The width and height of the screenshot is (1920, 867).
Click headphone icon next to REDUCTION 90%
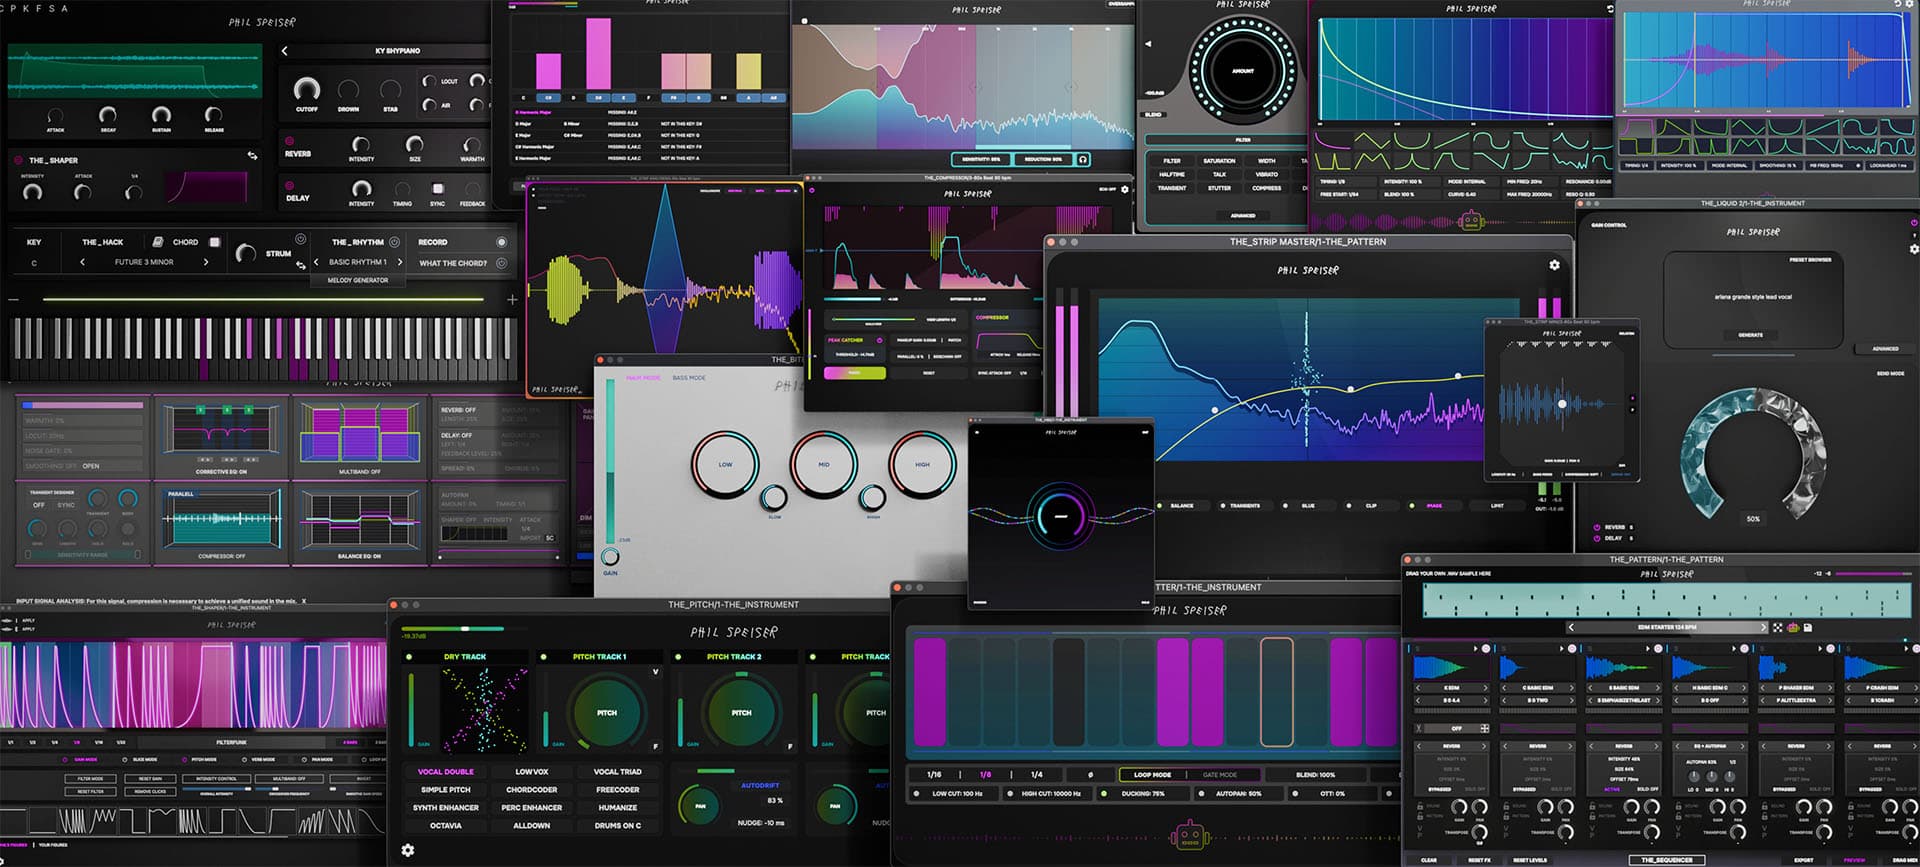coord(1082,159)
